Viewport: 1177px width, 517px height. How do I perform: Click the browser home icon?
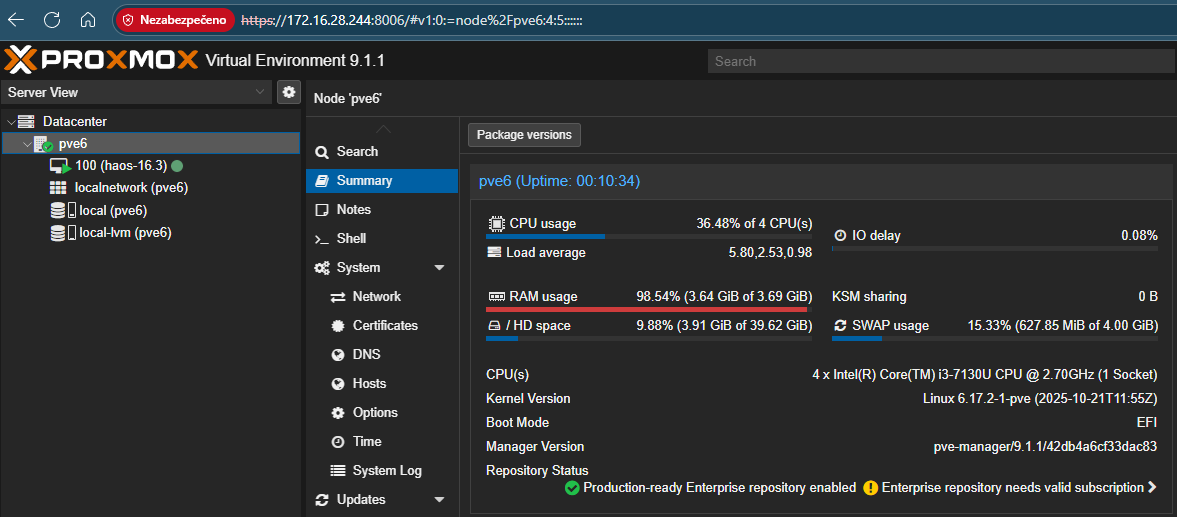88,20
